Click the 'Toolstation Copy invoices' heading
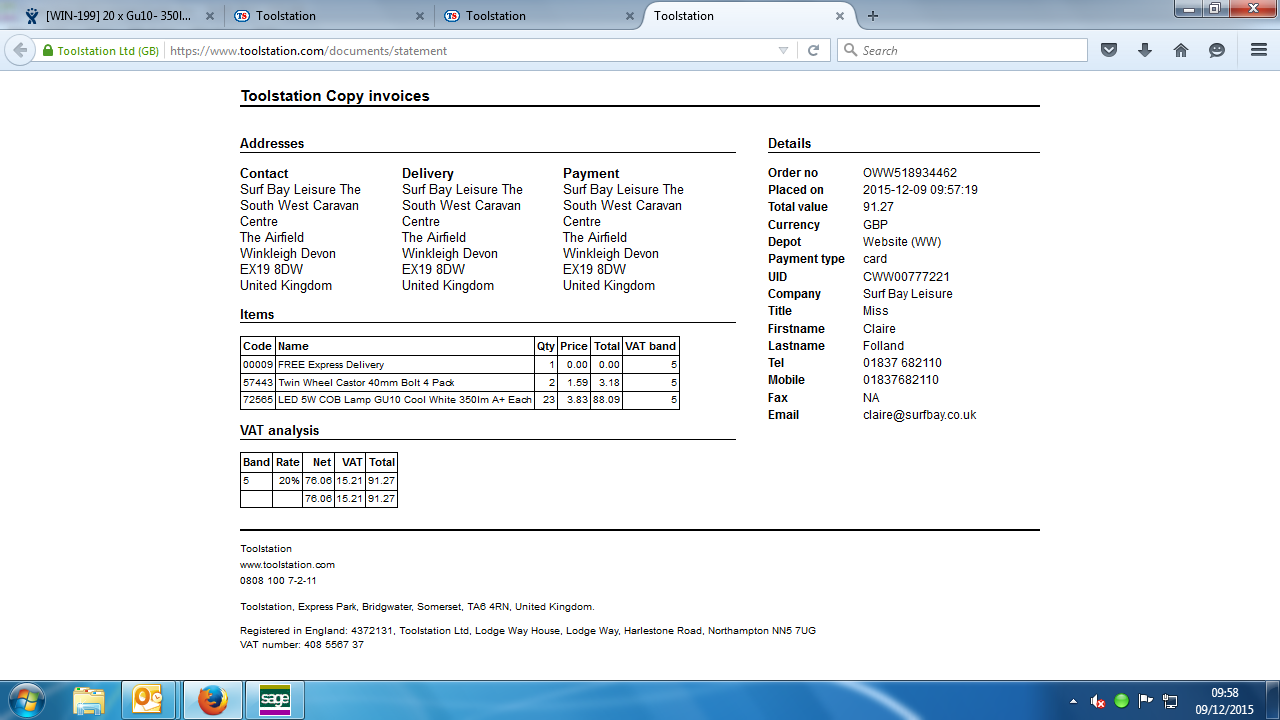Image resolution: width=1280 pixels, height=720 pixels. 335,96
